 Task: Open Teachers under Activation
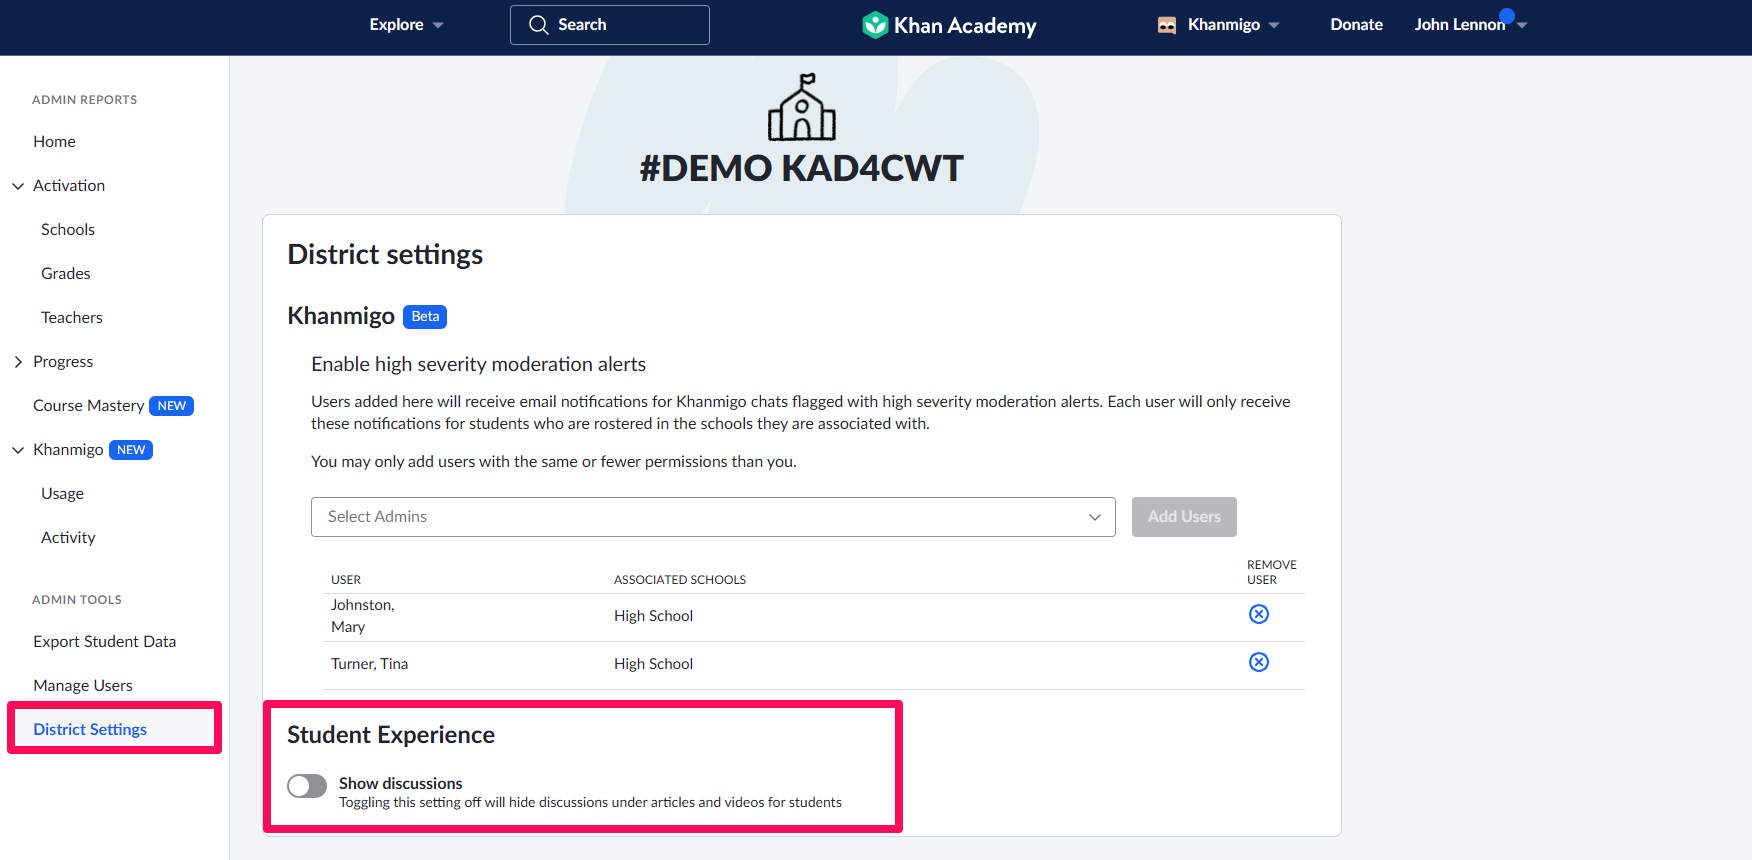click(72, 318)
